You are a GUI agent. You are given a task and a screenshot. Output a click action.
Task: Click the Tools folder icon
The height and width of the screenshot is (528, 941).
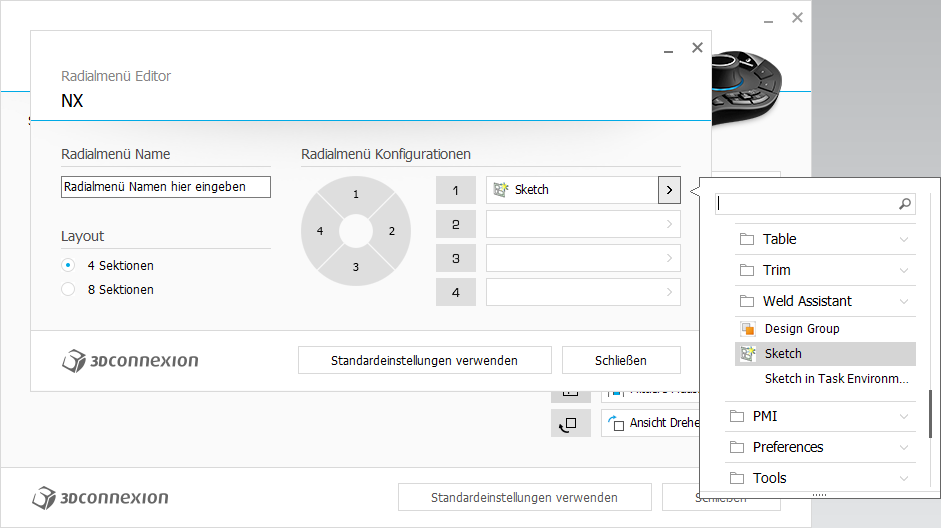click(x=737, y=478)
